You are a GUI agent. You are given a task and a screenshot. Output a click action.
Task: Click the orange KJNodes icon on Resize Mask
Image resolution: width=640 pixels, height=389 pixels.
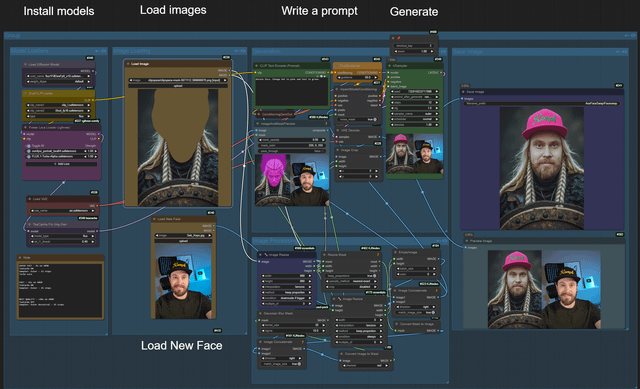coord(378,255)
